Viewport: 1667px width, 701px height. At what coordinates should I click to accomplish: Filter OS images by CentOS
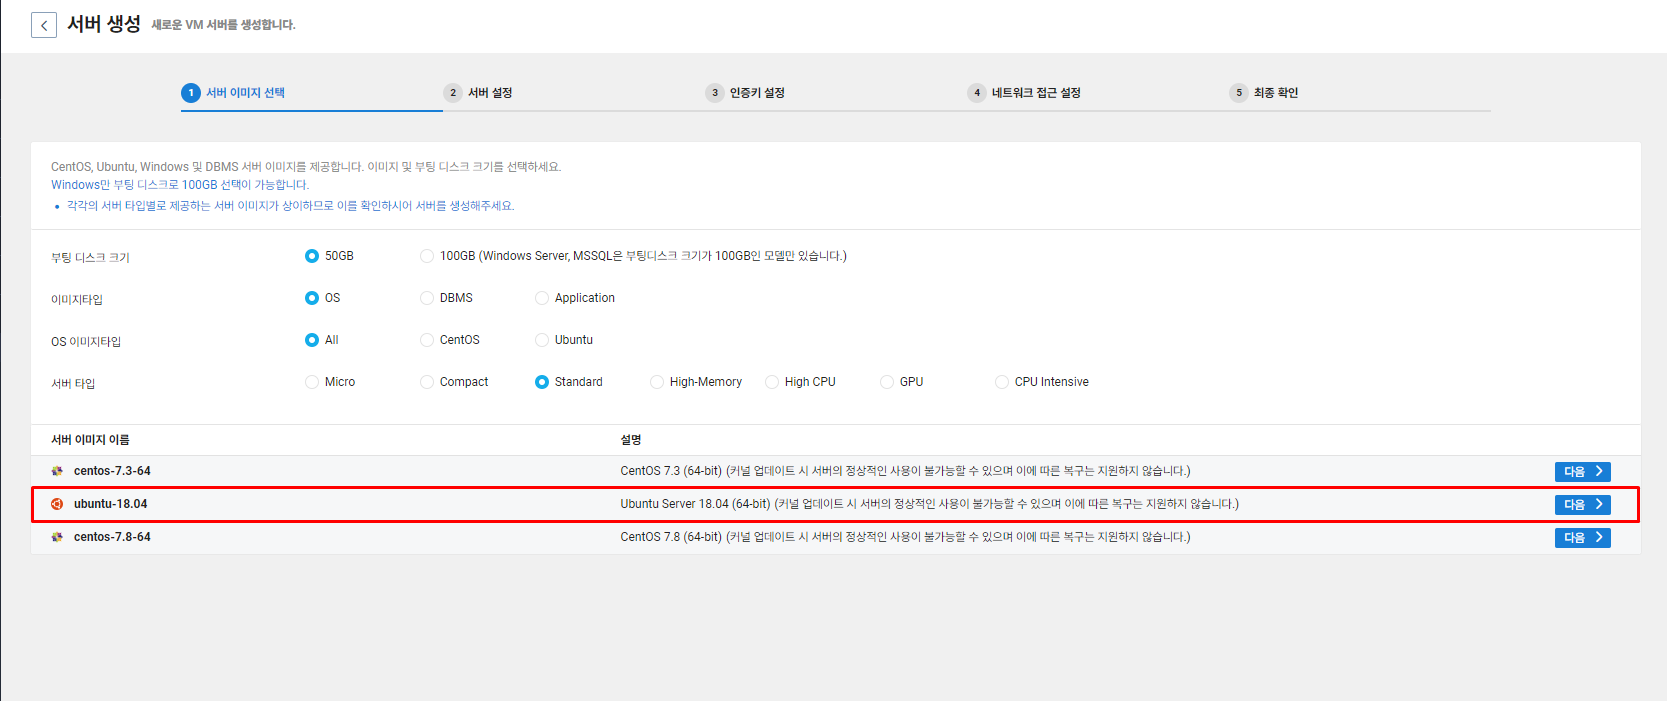pos(427,340)
